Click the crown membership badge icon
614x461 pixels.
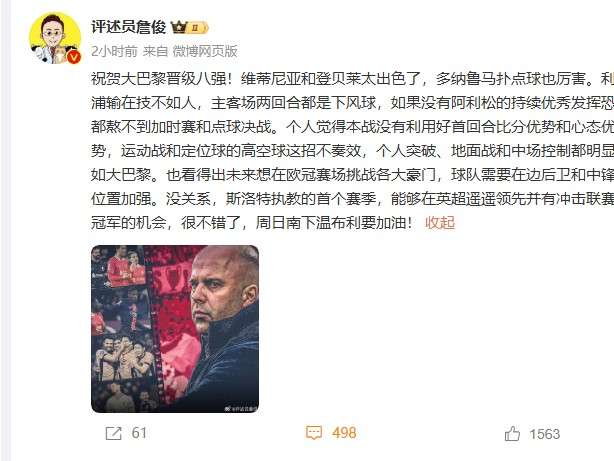coord(179,27)
